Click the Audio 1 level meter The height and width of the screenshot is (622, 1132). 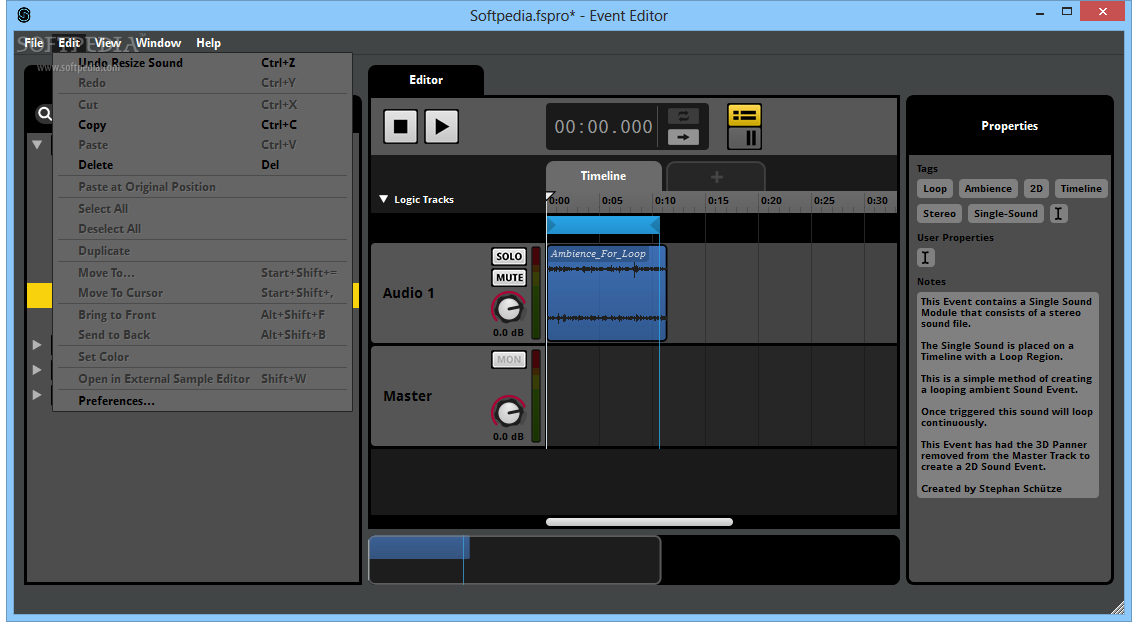click(x=536, y=293)
